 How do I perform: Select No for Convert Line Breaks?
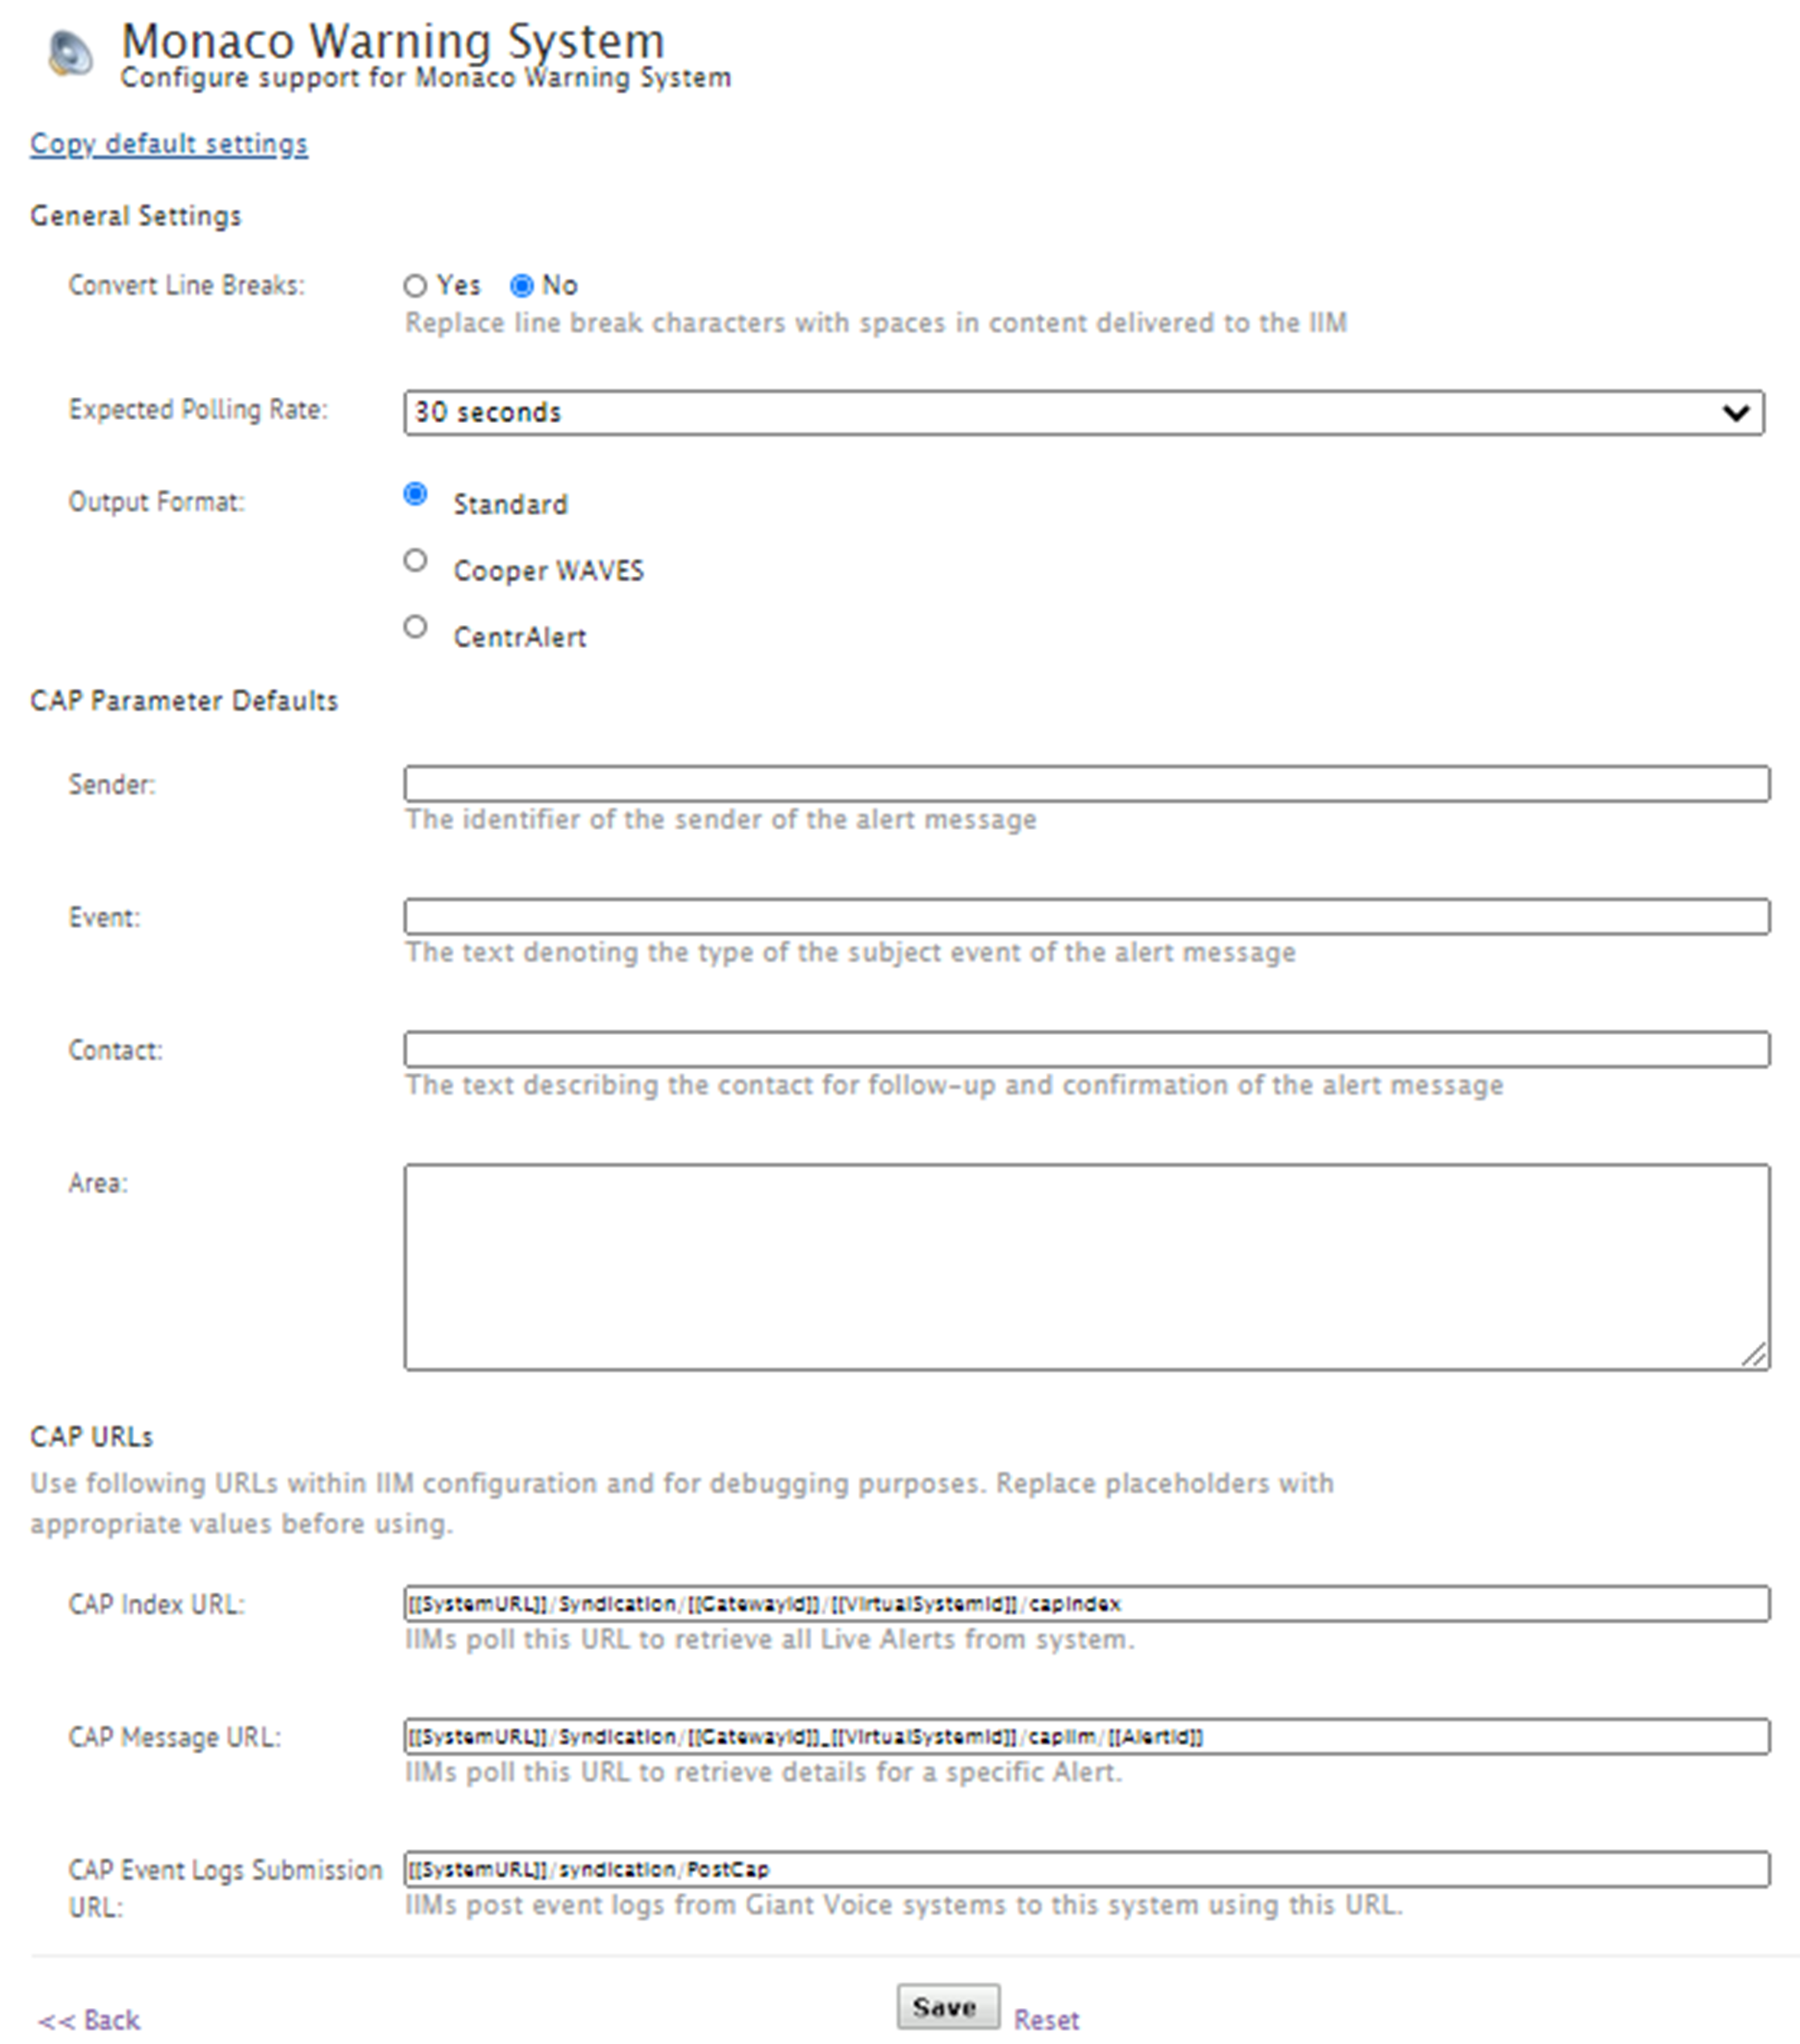click(x=521, y=286)
